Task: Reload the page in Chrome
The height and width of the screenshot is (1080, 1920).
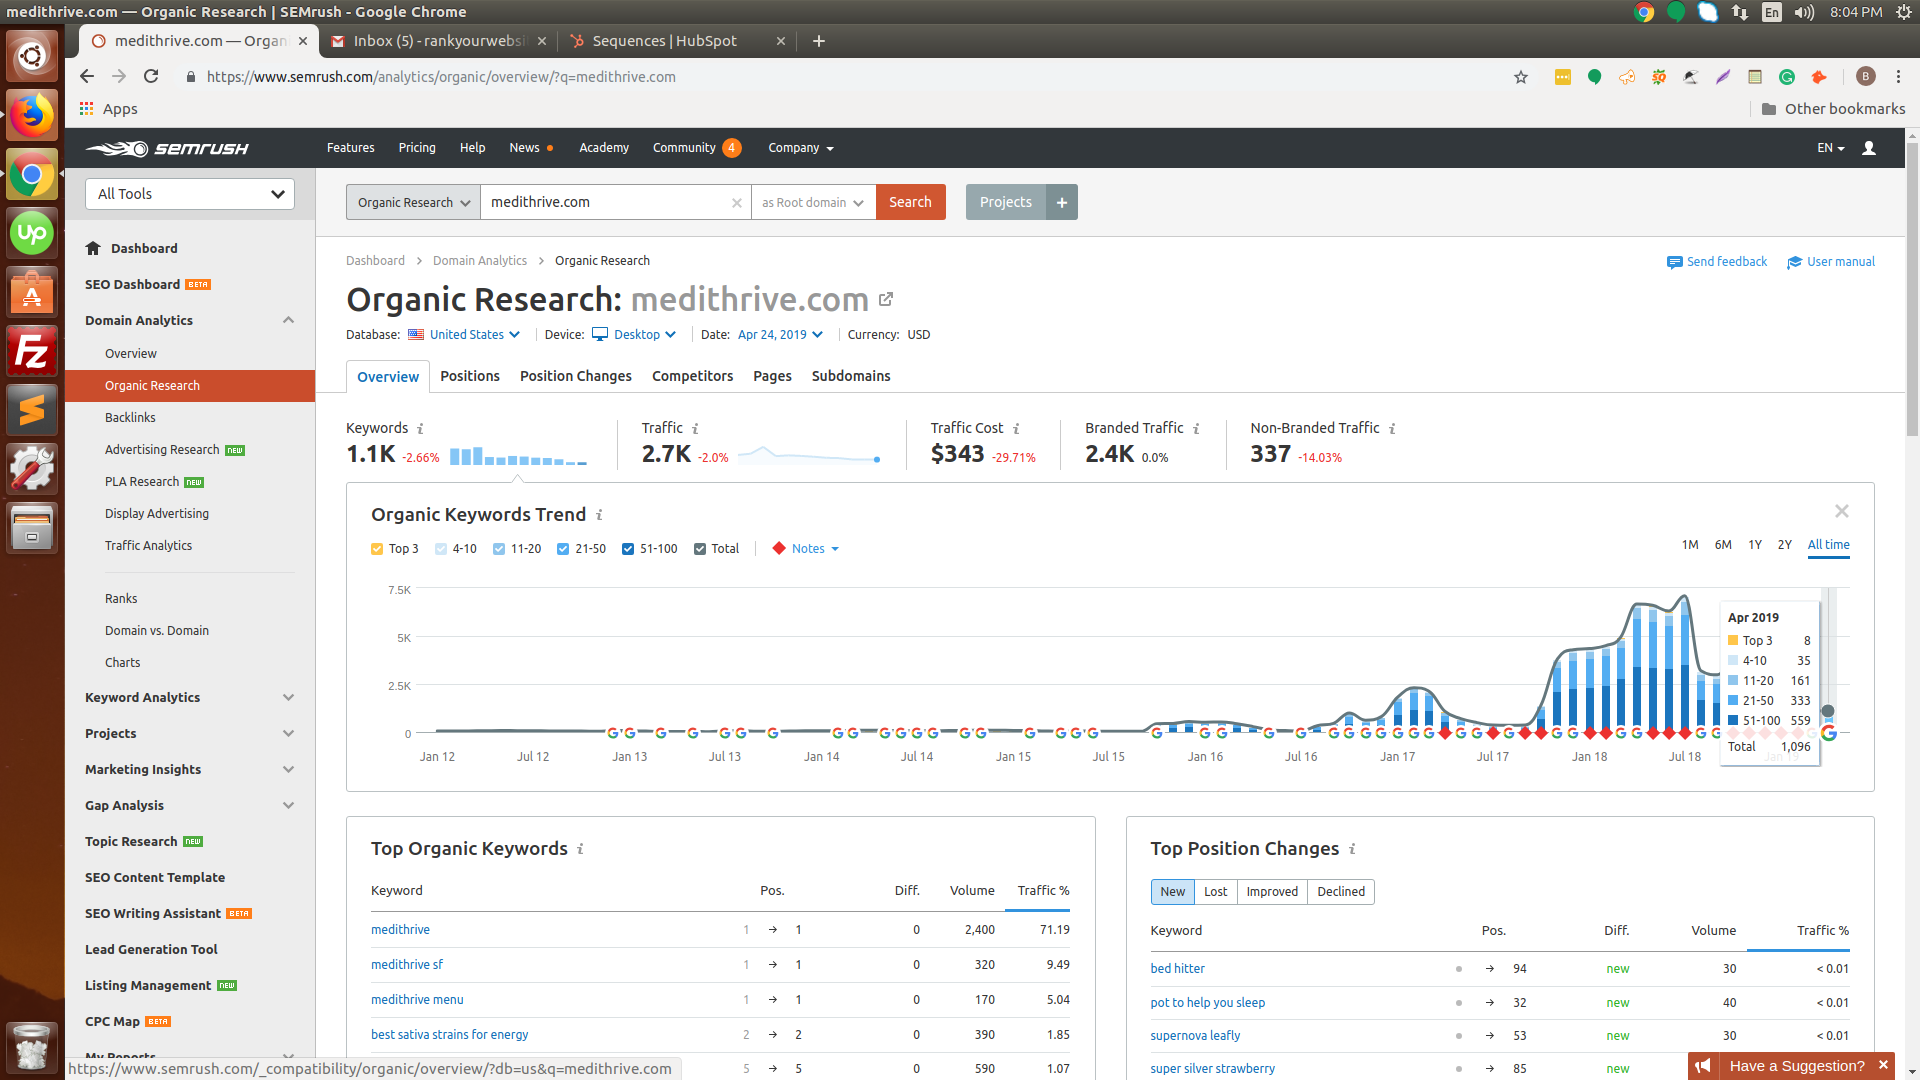Action: tap(151, 77)
